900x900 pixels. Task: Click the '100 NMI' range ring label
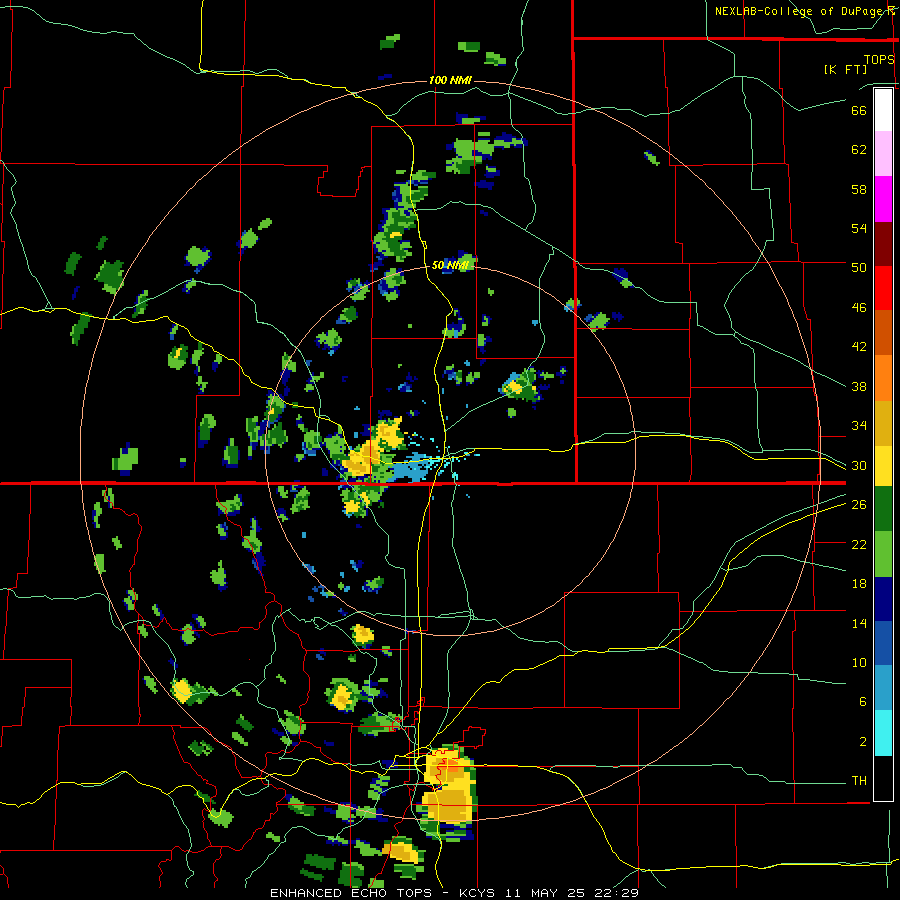(x=450, y=80)
